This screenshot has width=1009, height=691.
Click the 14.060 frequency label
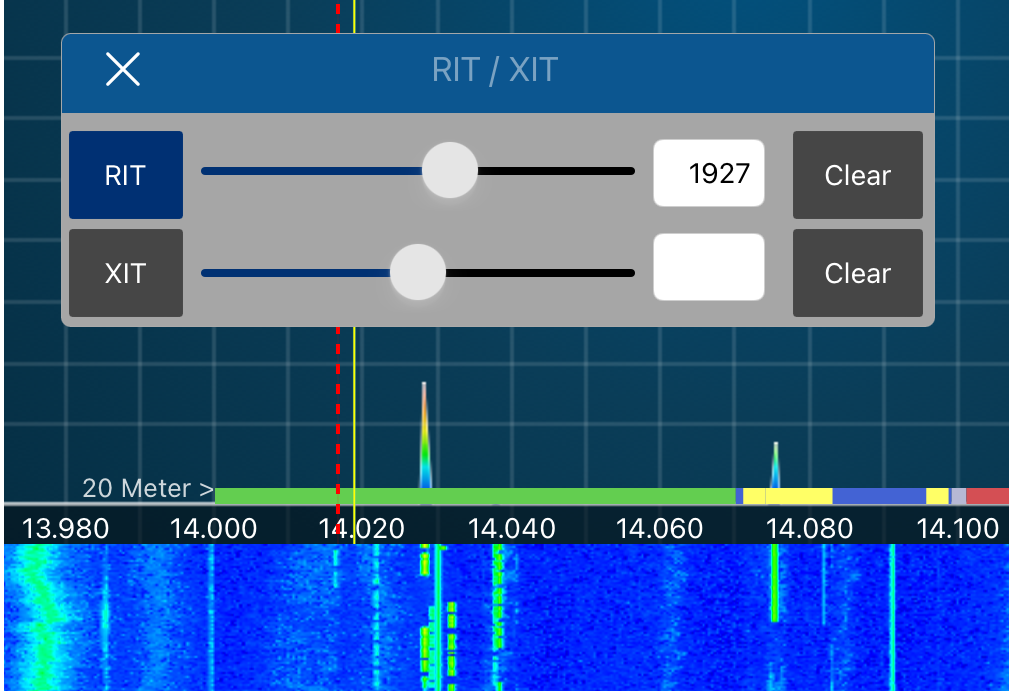pyautogui.click(x=660, y=529)
